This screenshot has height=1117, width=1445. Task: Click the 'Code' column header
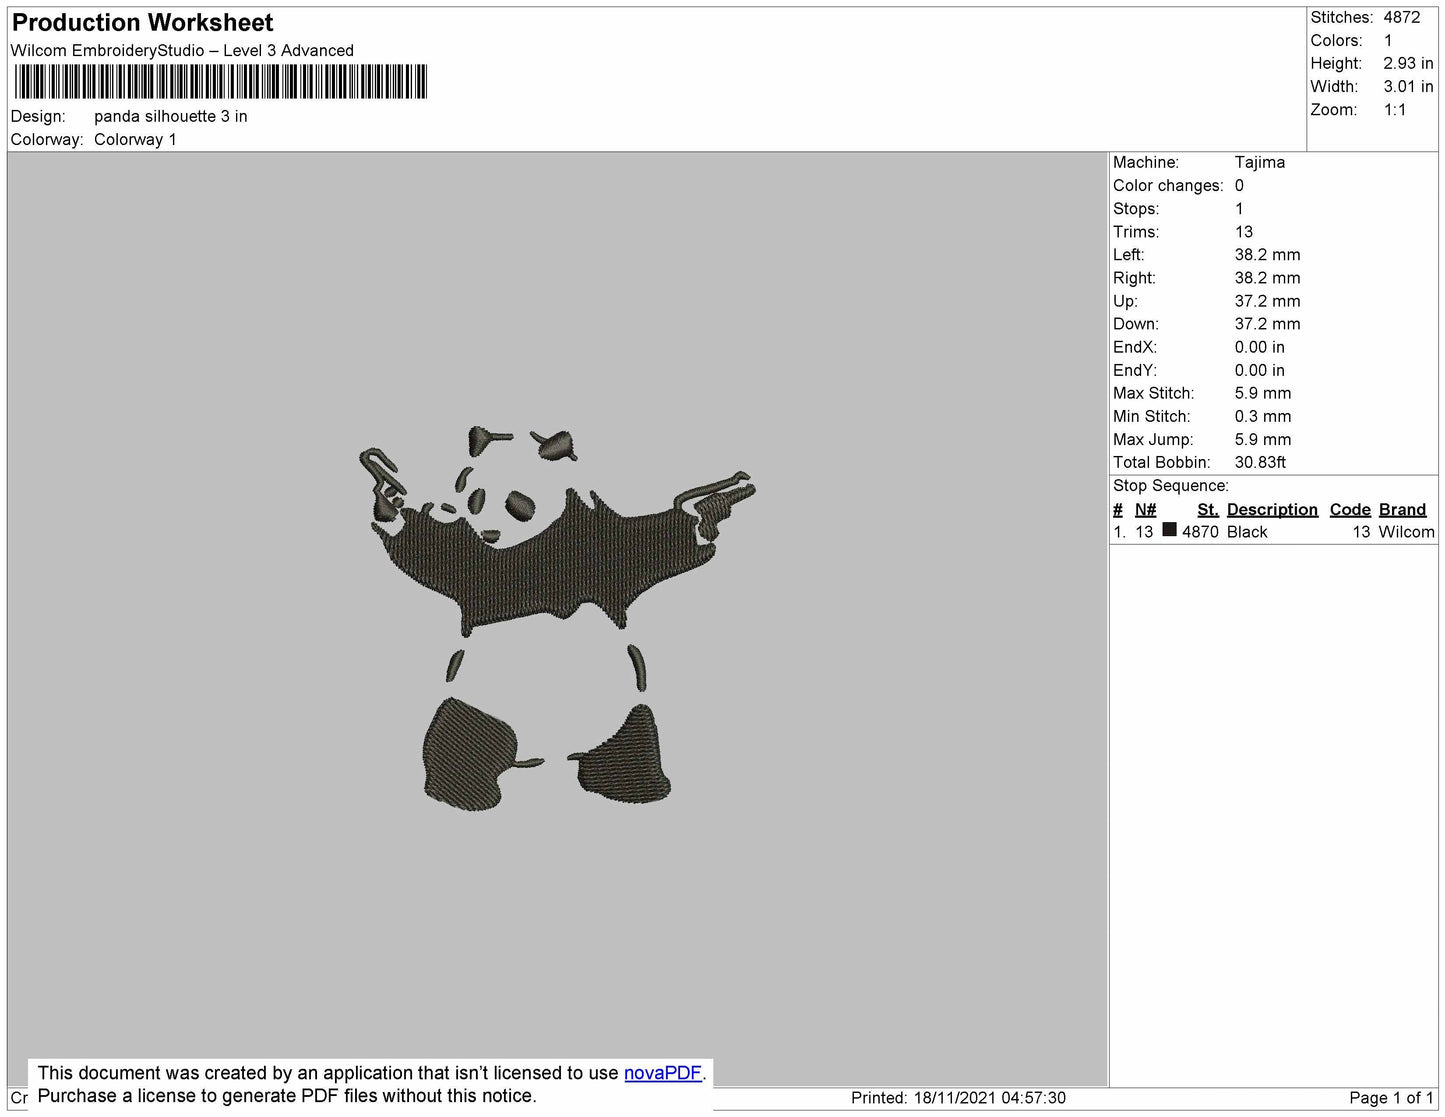[x=1350, y=509]
